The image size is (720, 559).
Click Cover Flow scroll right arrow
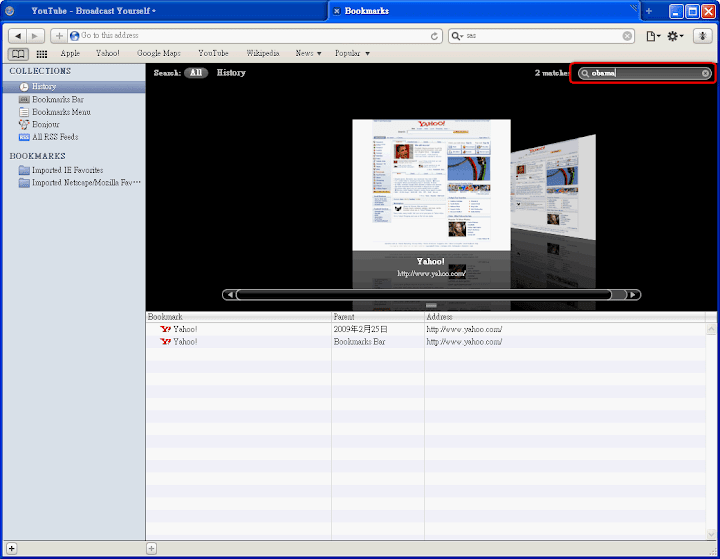point(633,295)
